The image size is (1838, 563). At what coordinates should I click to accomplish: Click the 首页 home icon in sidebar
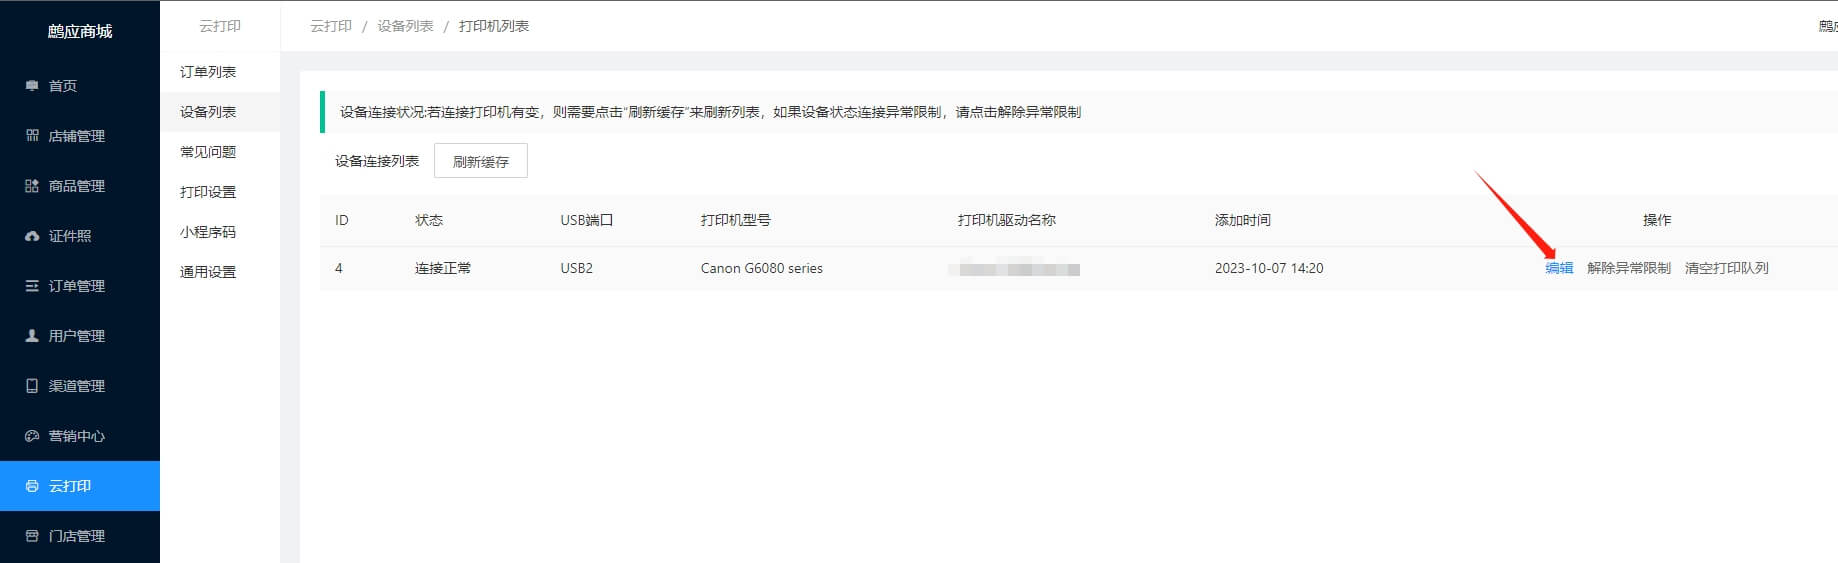[32, 86]
